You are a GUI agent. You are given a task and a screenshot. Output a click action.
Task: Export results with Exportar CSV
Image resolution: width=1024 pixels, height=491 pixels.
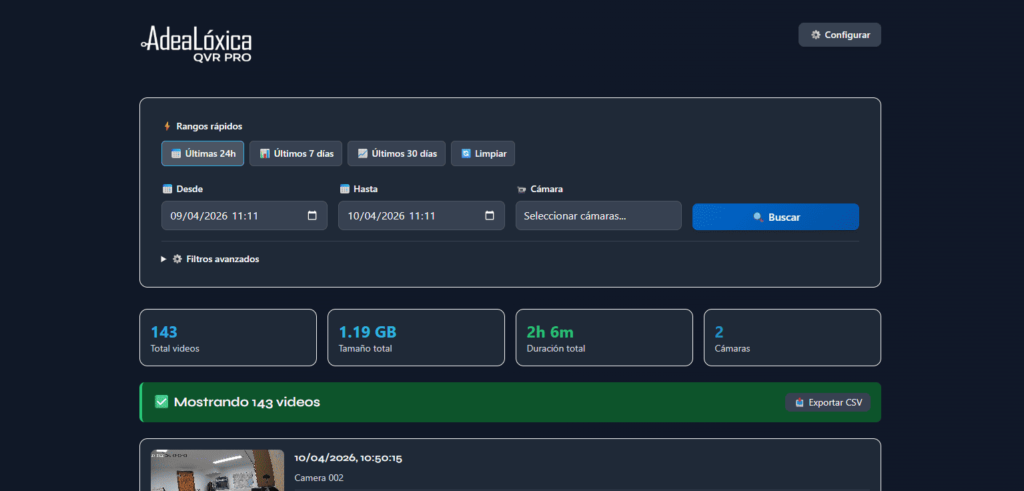pyautogui.click(x=827, y=402)
